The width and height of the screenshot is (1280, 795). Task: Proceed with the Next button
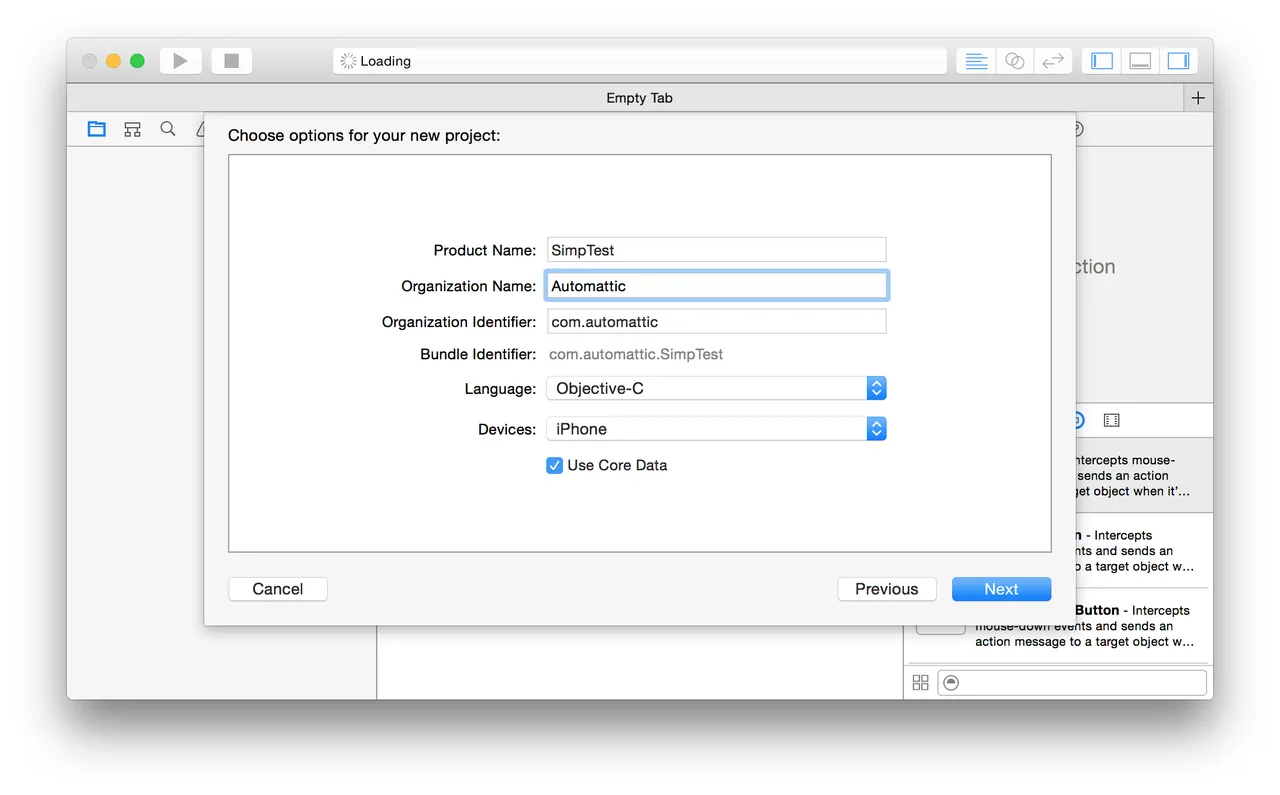click(x=1001, y=589)
